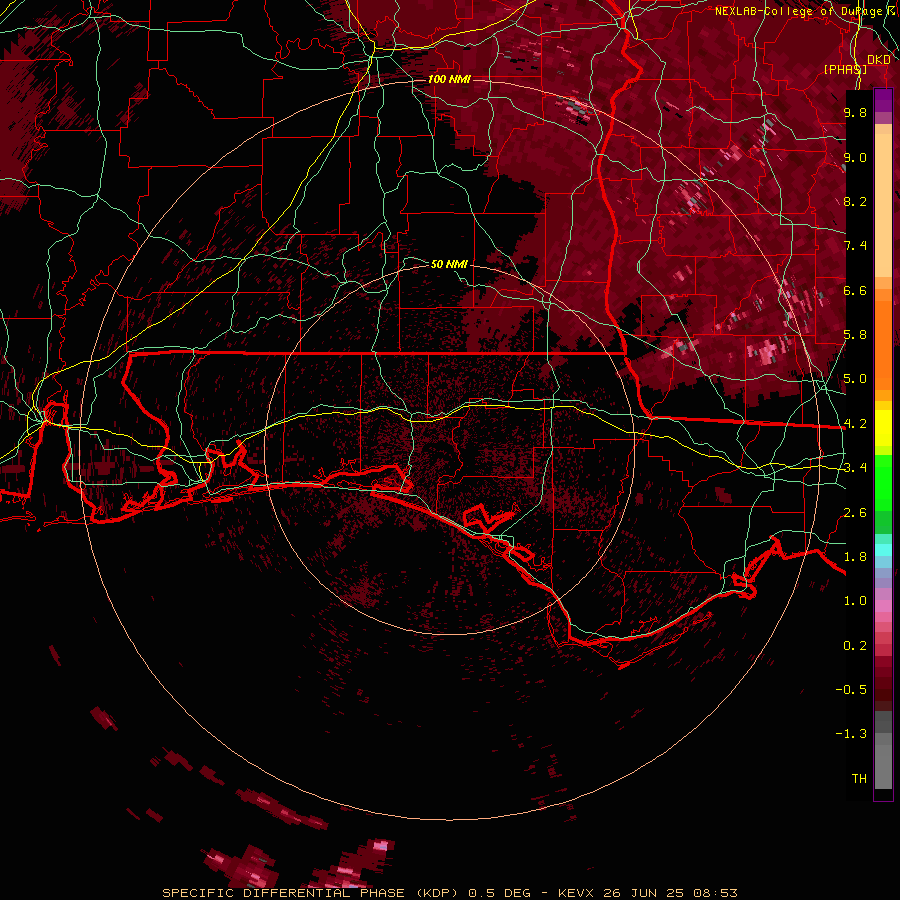The height and width of the screenshot is (900, 900).
Task: Click the 0.2 legend value
Action: (855, 646)
